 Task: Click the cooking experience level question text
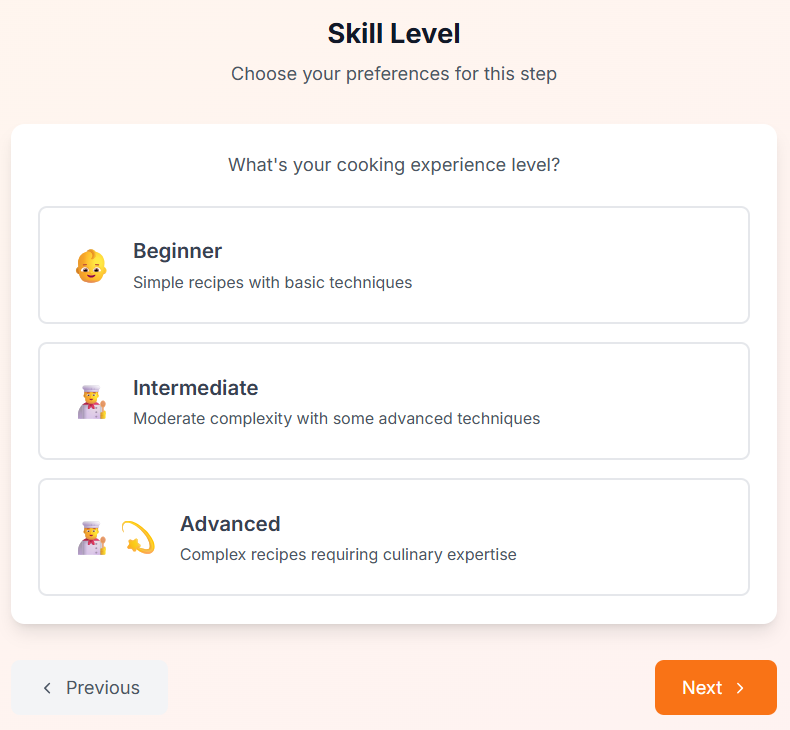(394, 165)
